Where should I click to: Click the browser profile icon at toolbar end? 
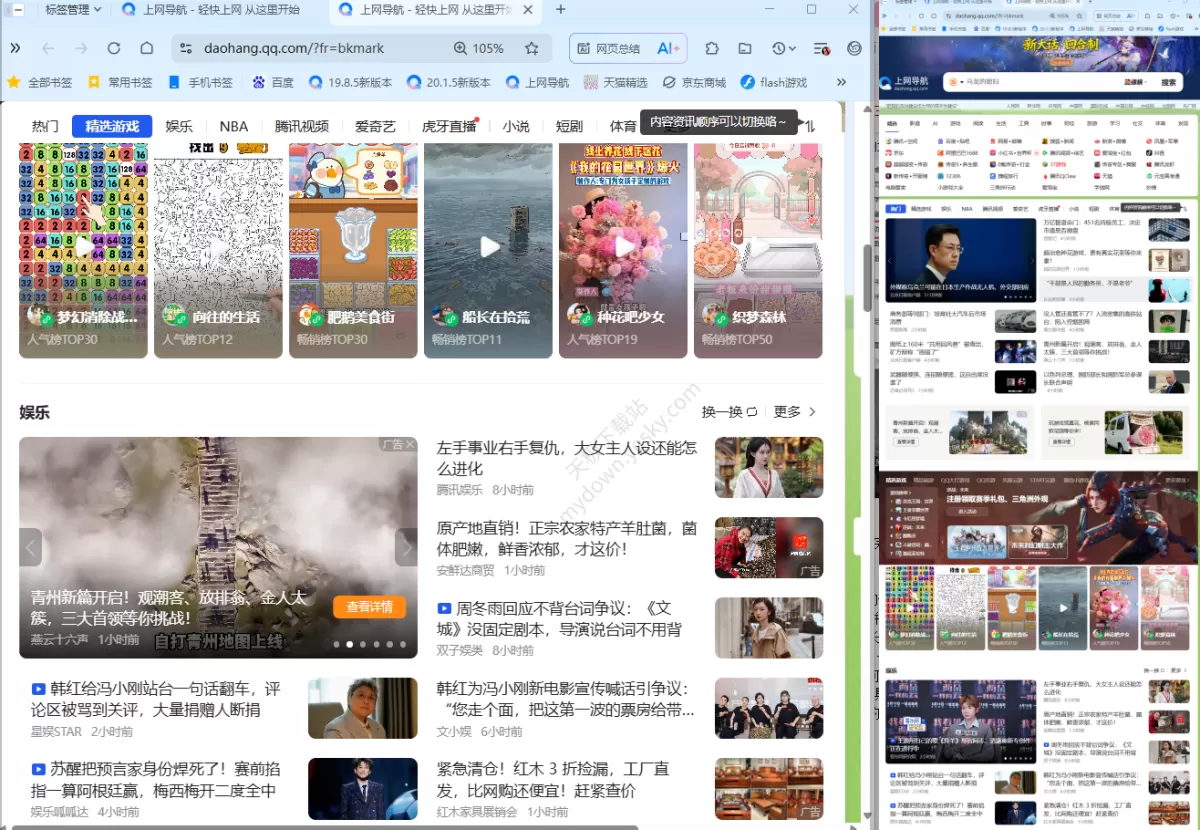[855, 48]
